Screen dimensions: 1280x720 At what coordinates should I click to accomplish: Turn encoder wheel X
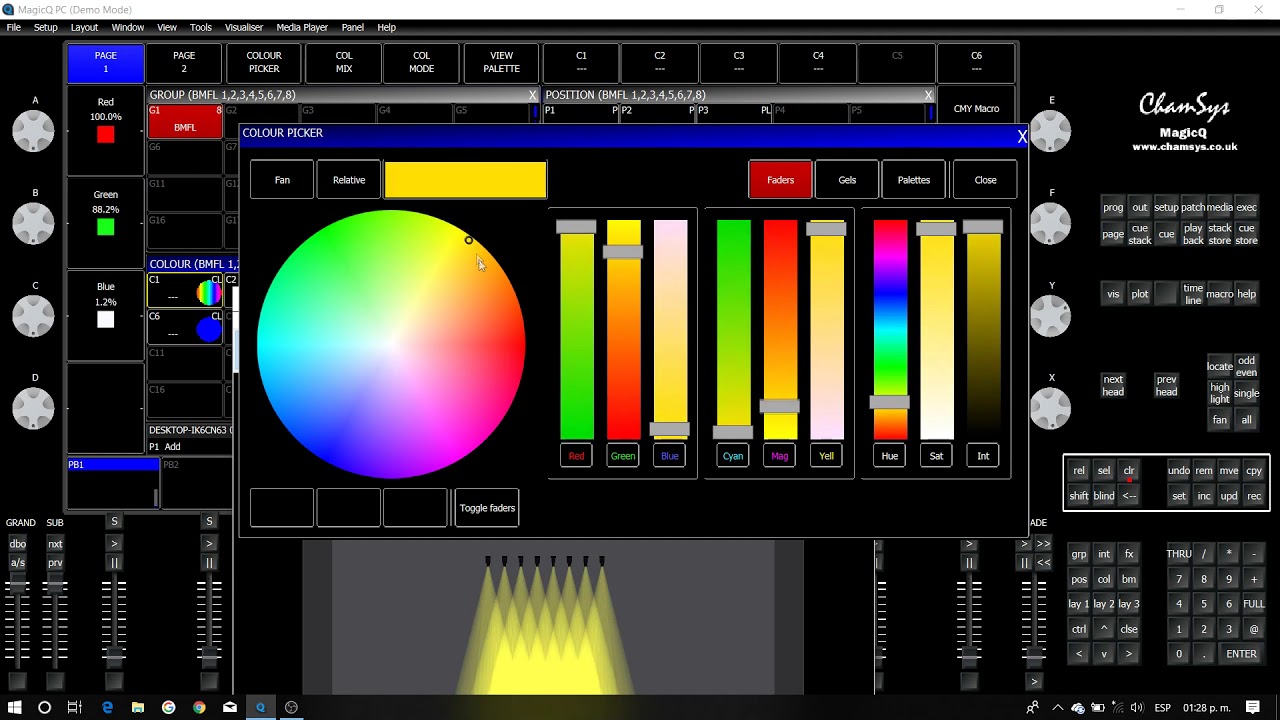(1050, 408)
